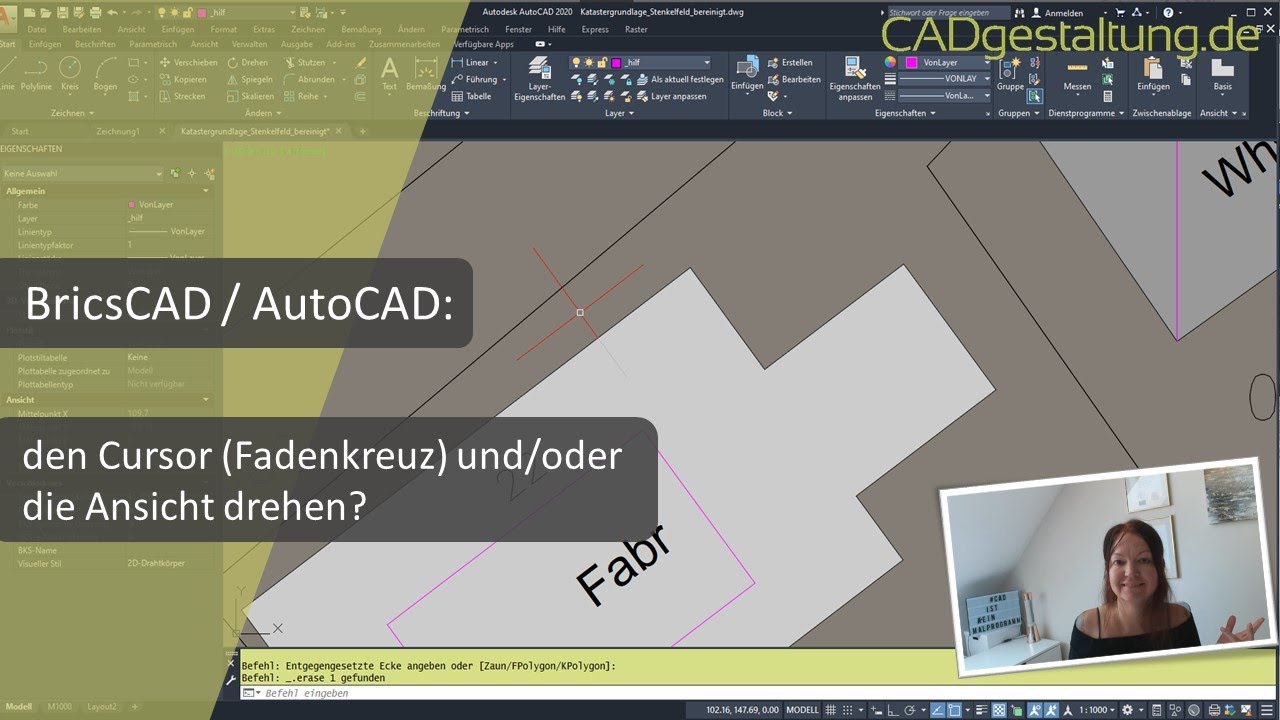Click Anmelden sign-in button
This screenshot has height=720, width=1280.
click(1056, 13)
